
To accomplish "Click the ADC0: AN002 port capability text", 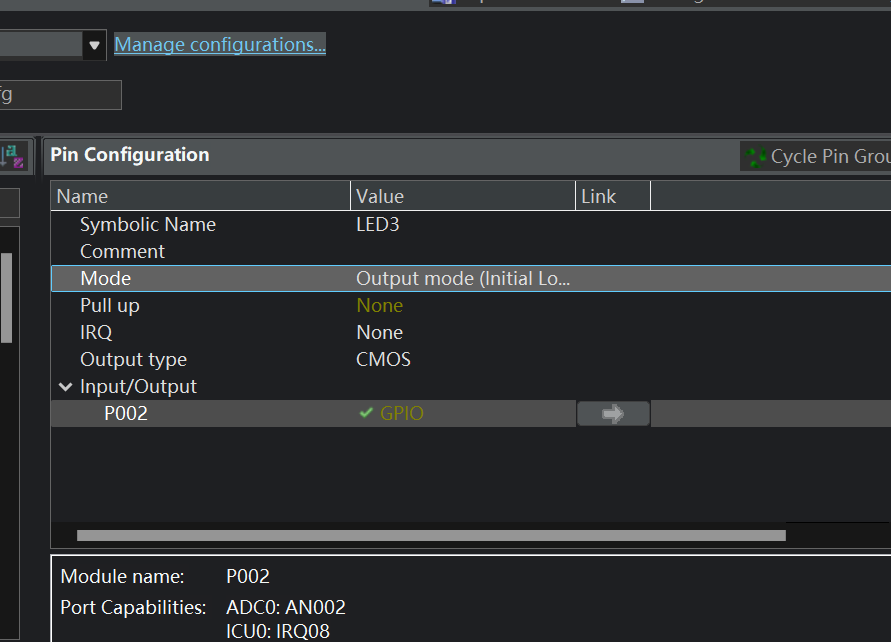I will [x=286, y=607].
